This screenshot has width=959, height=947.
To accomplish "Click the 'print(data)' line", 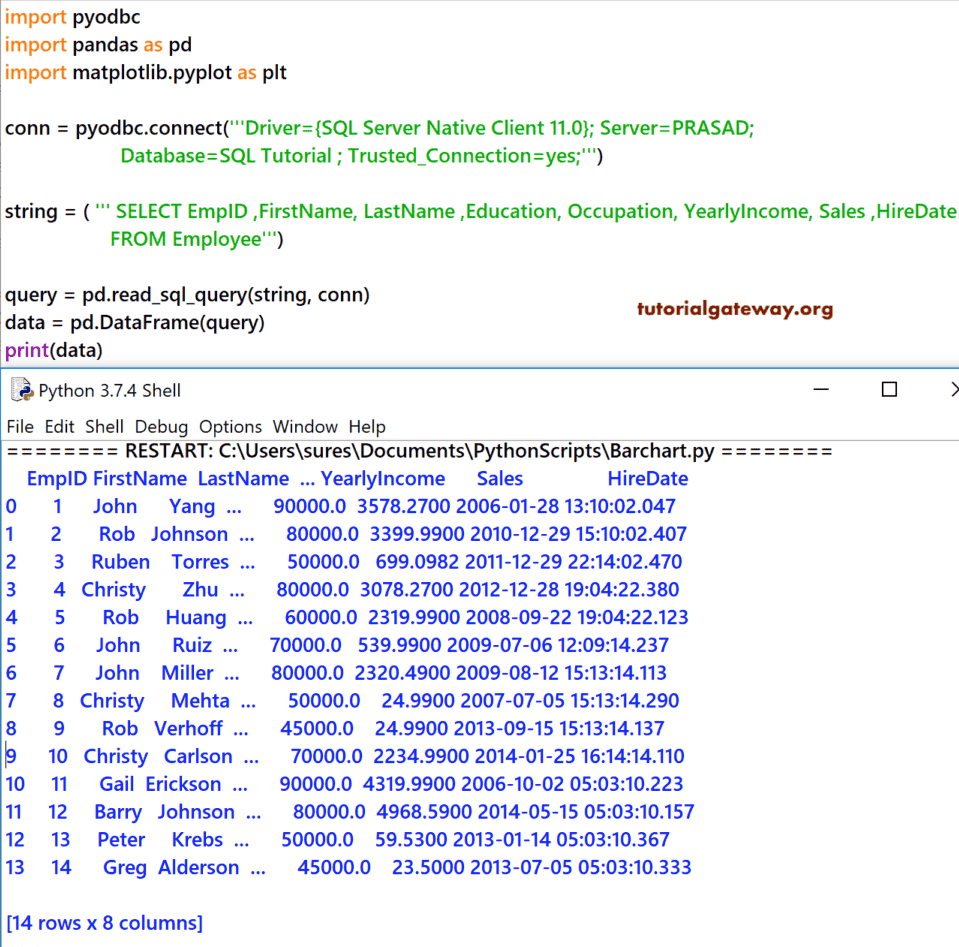I will pos(54,351).
